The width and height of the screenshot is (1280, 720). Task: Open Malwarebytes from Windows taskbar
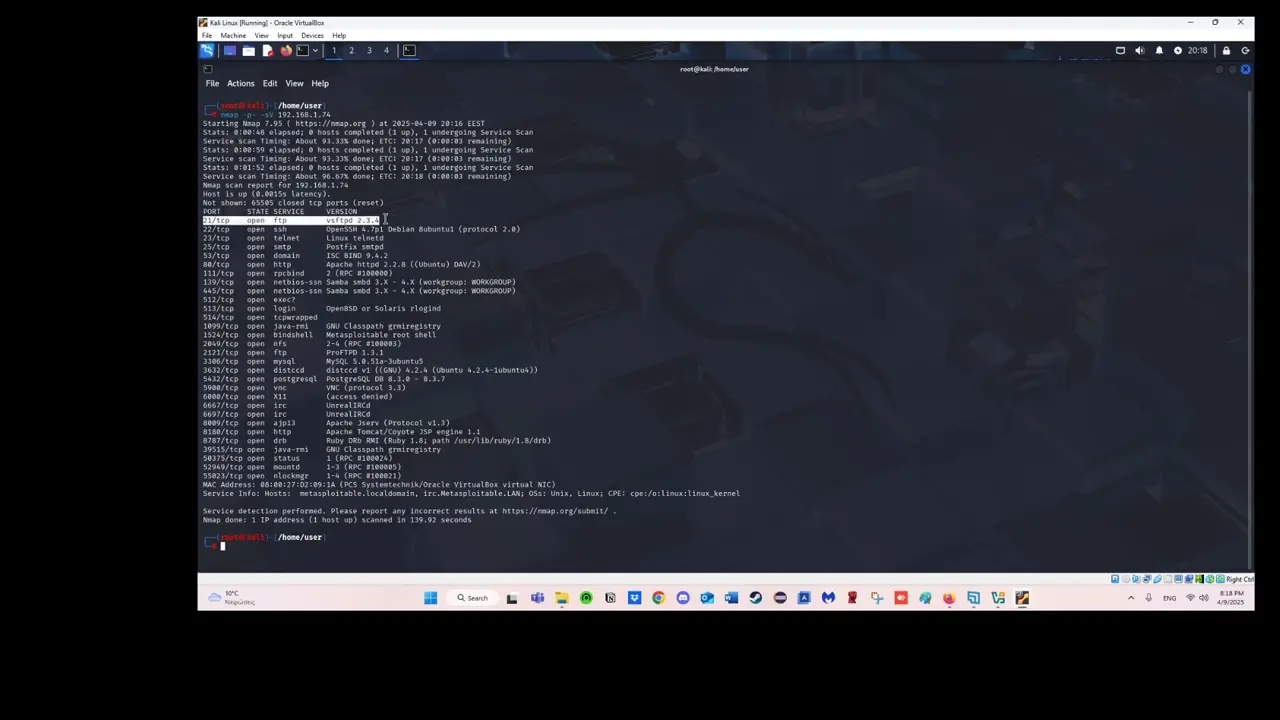coord(828,598)
